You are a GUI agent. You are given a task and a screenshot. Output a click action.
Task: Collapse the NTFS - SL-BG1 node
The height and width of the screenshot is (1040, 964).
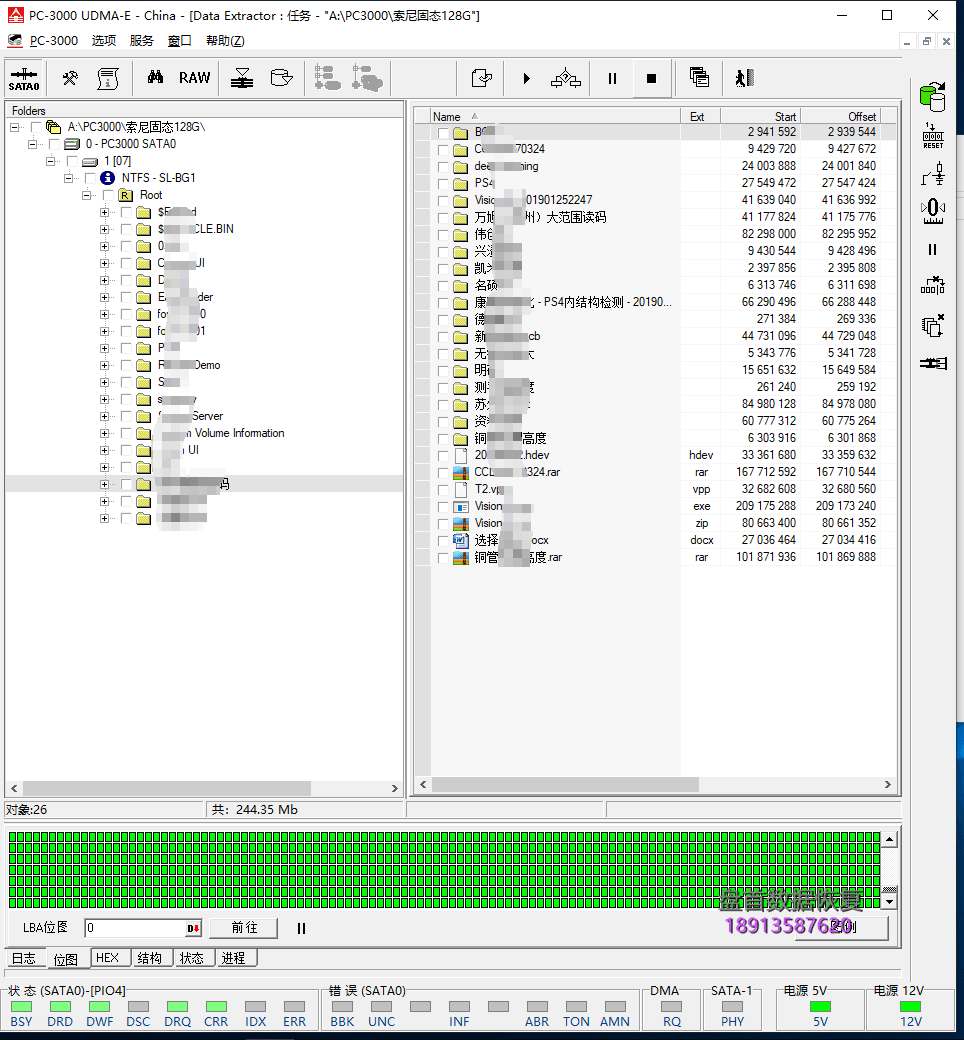(x=68, y=178)
